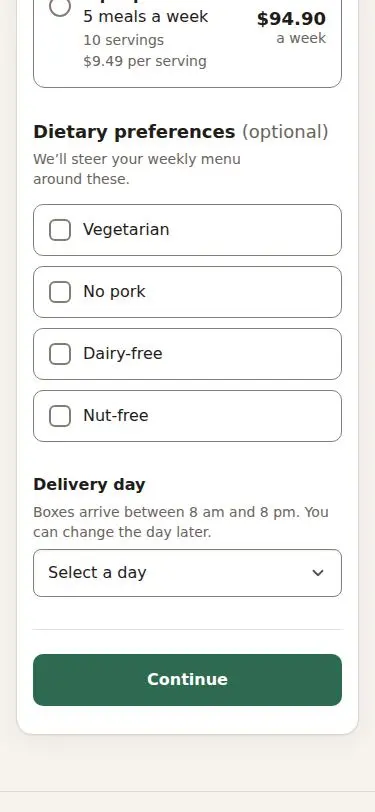Click the $94.90 weekly price
375x812 pixels.
291,19
